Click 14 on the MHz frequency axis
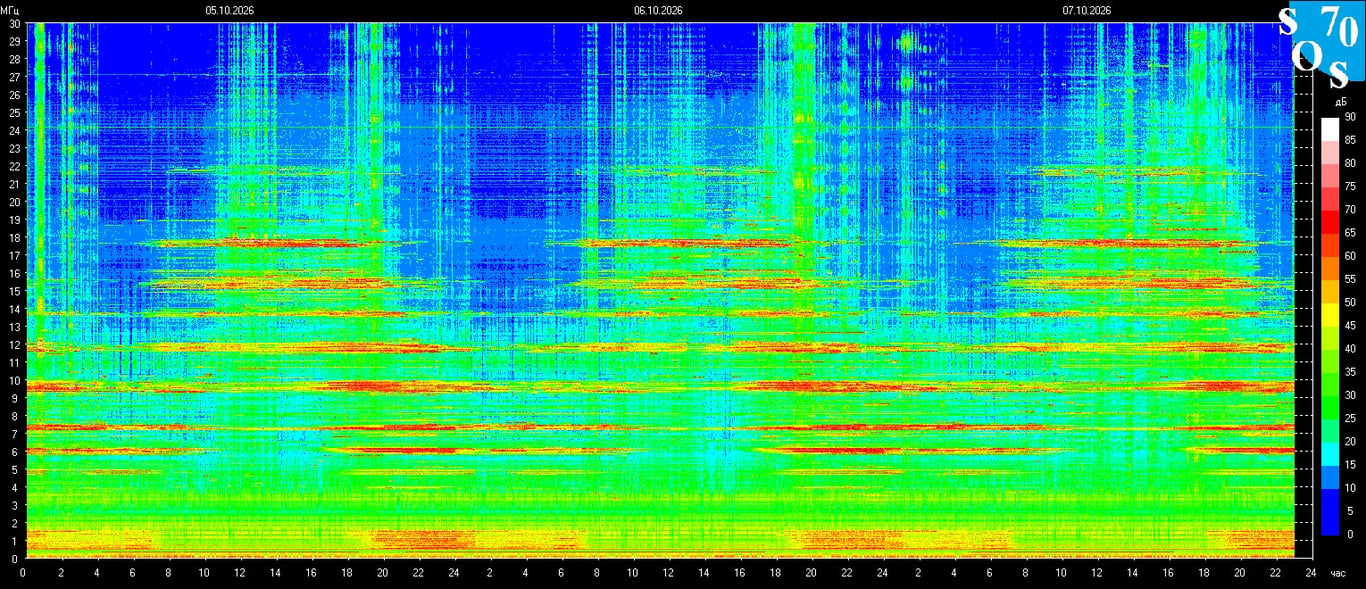The height and width of the screenshot is (589, 1366). tap(14, 309)
